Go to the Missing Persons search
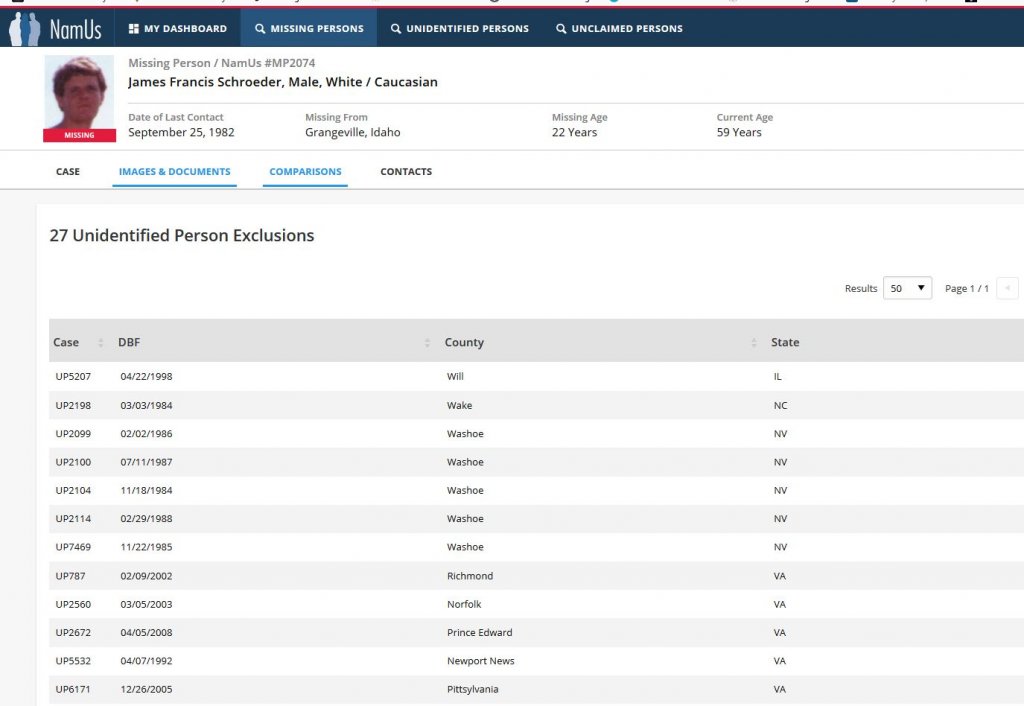Viewport: 1024px width, 706px height. (309, 29)
